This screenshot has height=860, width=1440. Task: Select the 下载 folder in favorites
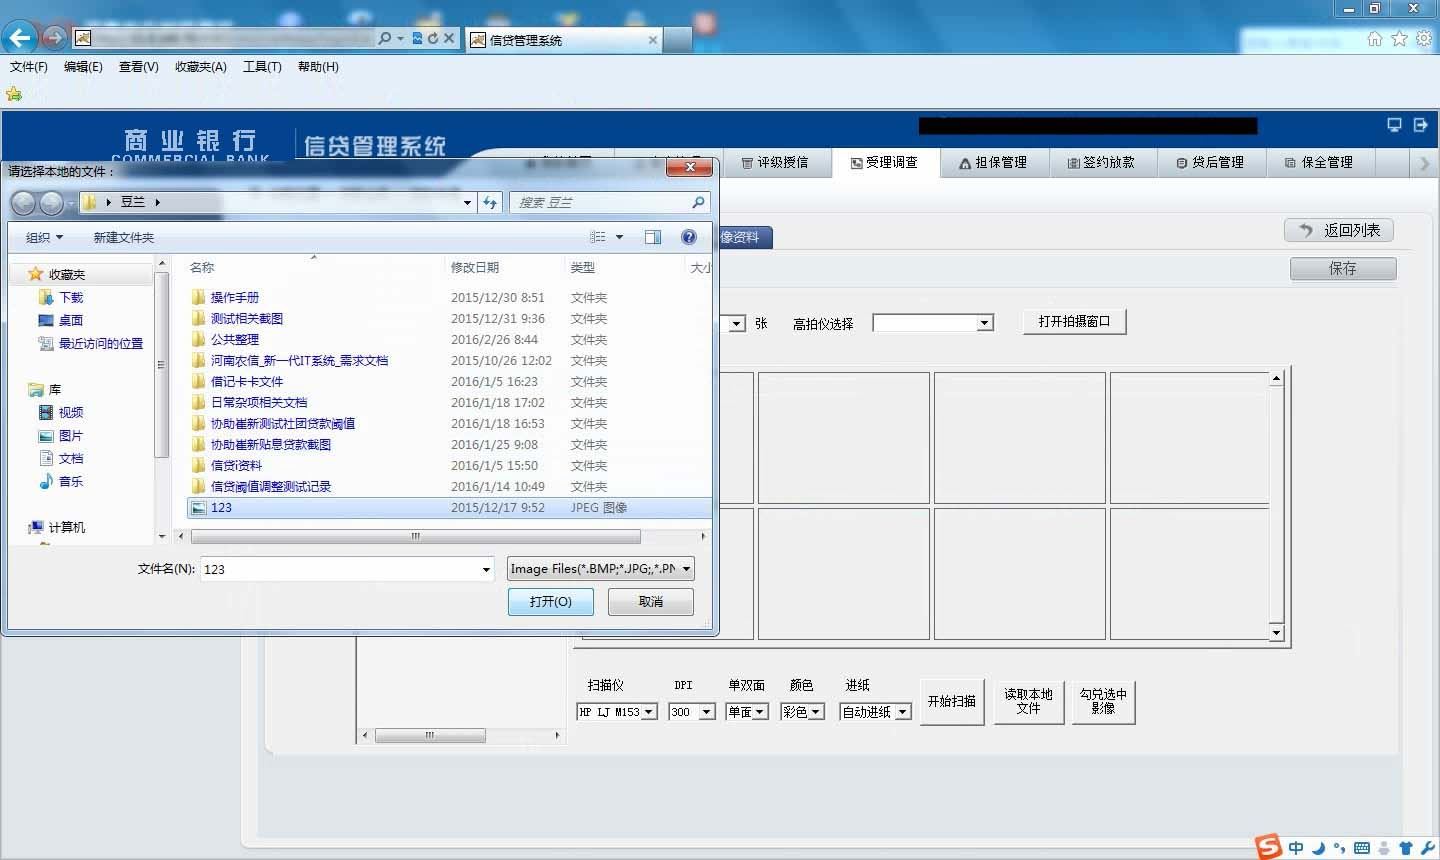(x=70, y=297)
